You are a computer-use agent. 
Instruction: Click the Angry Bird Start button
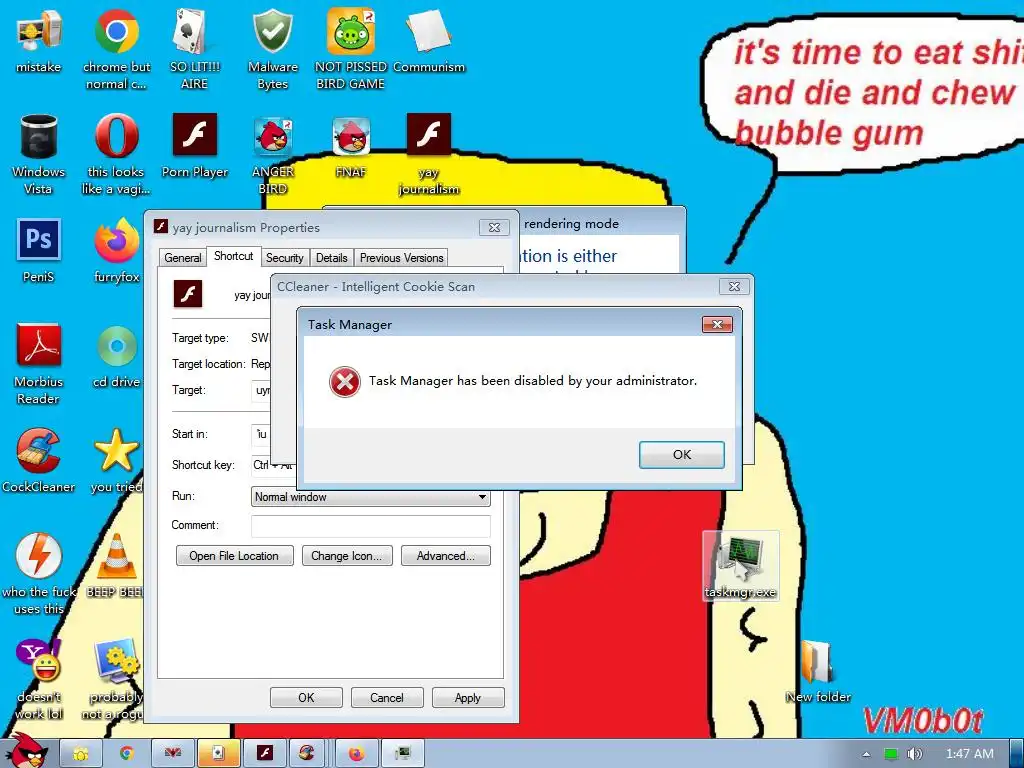click(x=26, y=751)
